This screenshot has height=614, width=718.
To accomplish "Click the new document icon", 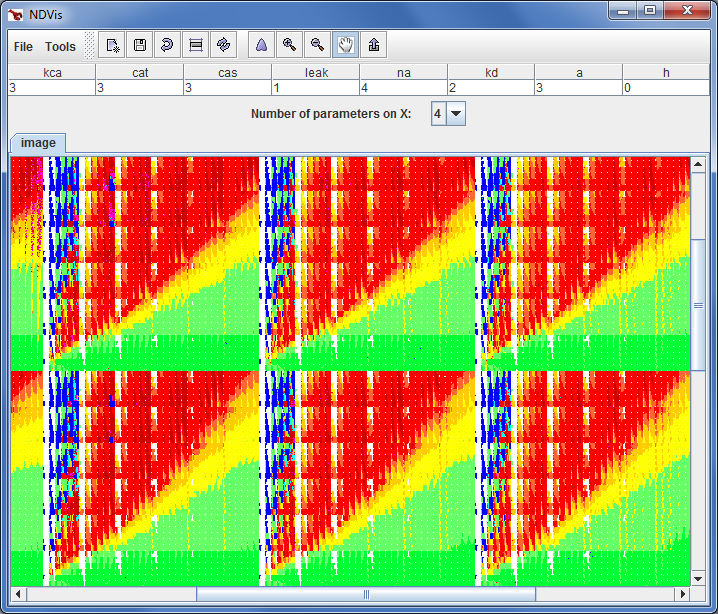I will (x=112, y=45).
